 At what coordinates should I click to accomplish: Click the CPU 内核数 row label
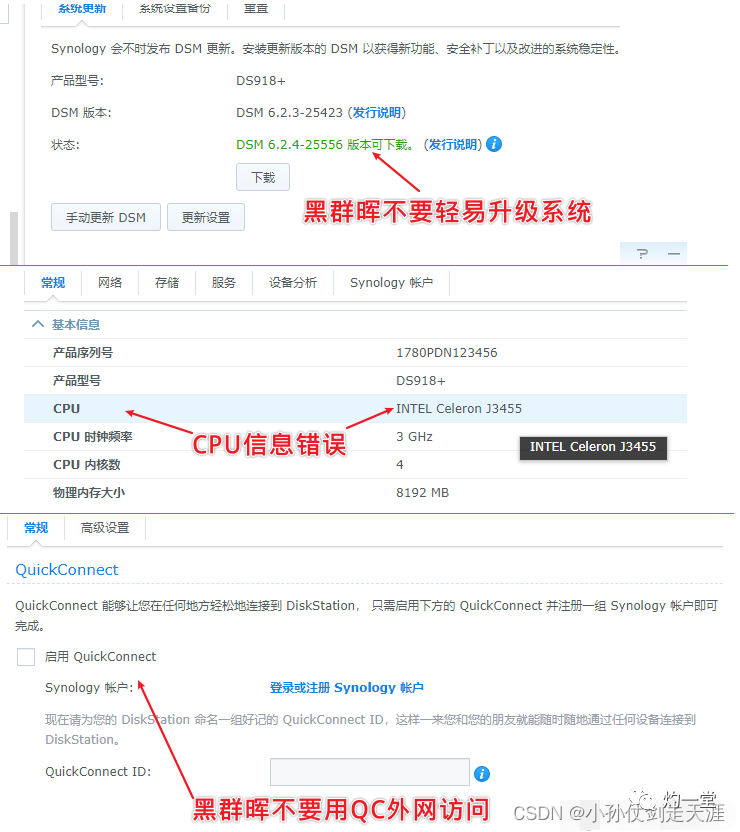[87, 464]
